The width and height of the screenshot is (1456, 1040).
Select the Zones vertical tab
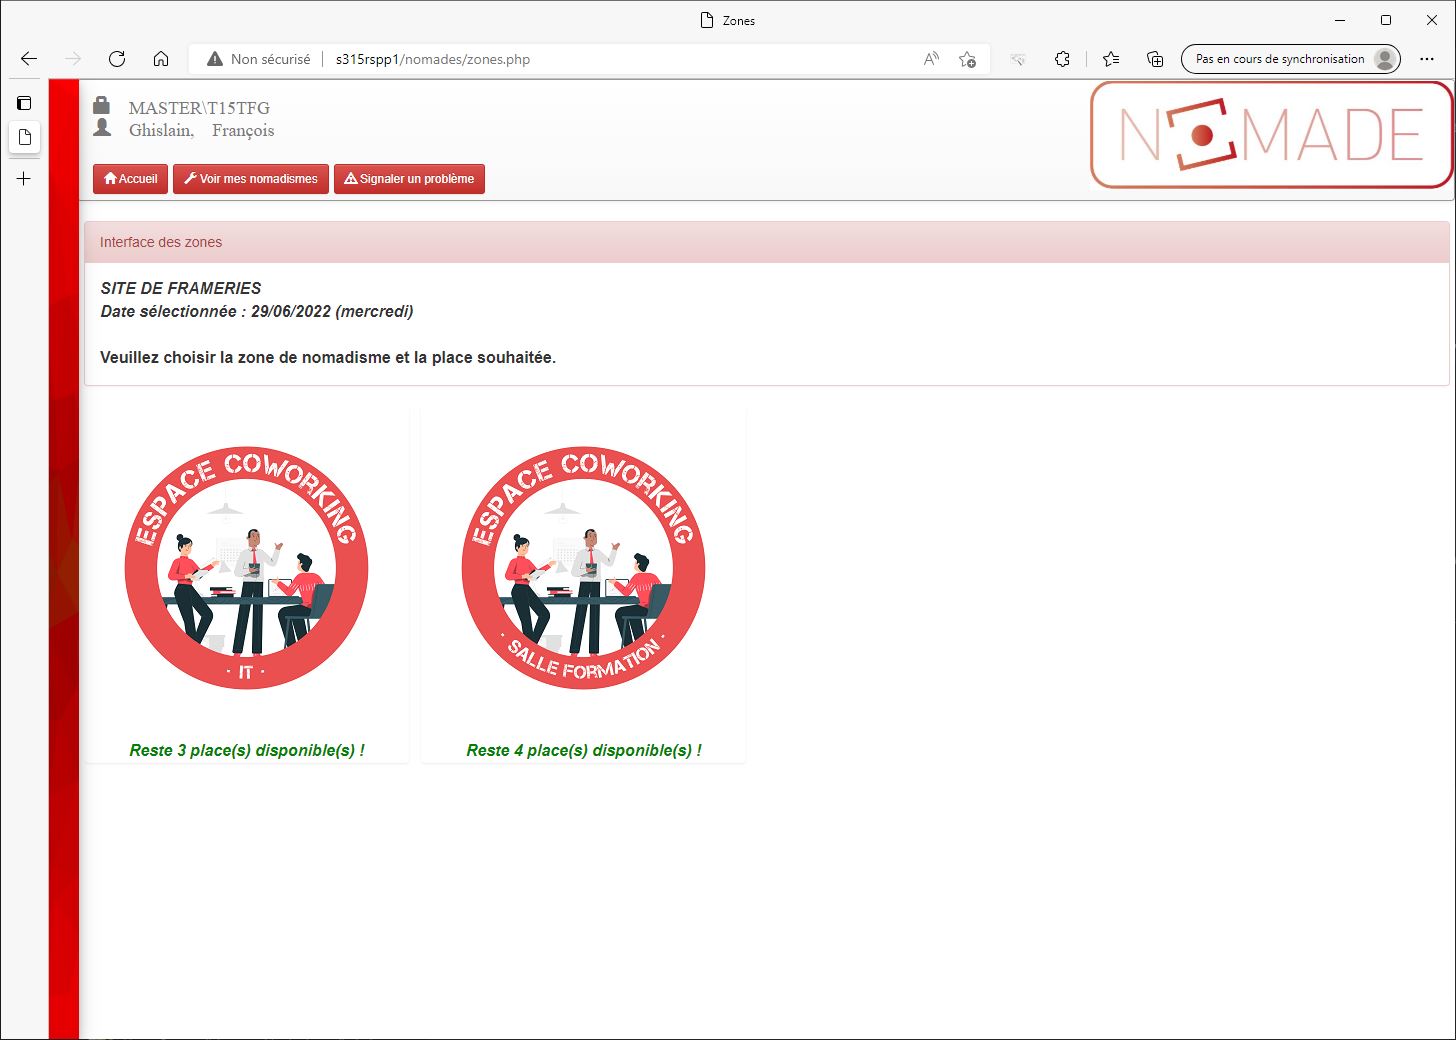[25, 137]
